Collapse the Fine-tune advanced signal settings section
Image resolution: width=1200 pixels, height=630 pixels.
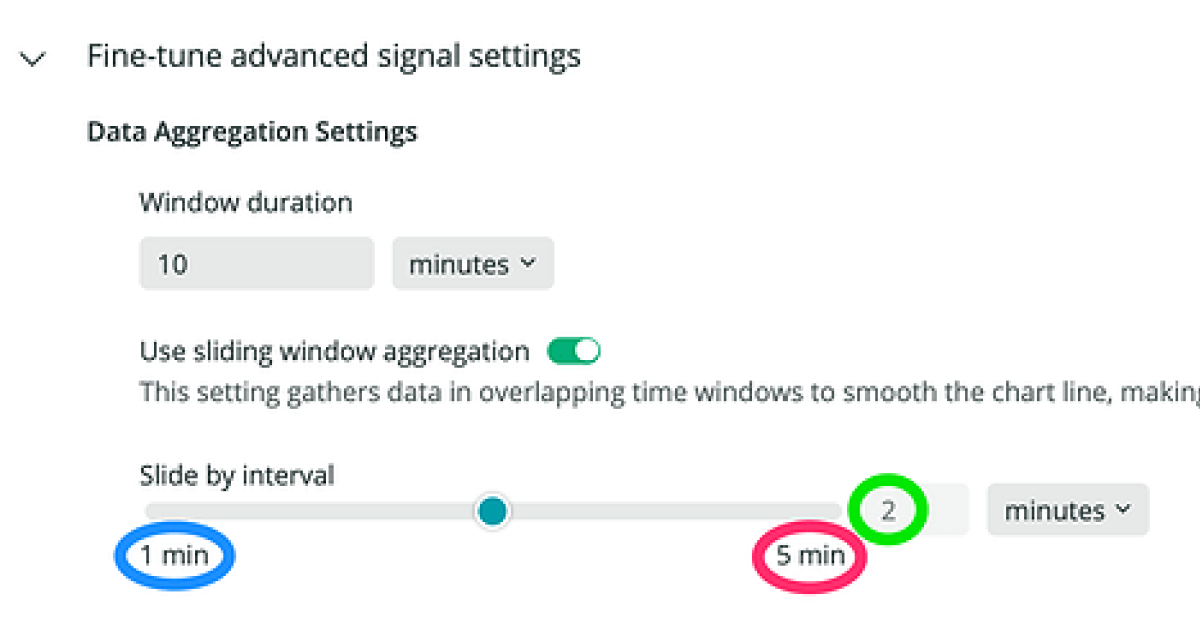tap(33, 57)
